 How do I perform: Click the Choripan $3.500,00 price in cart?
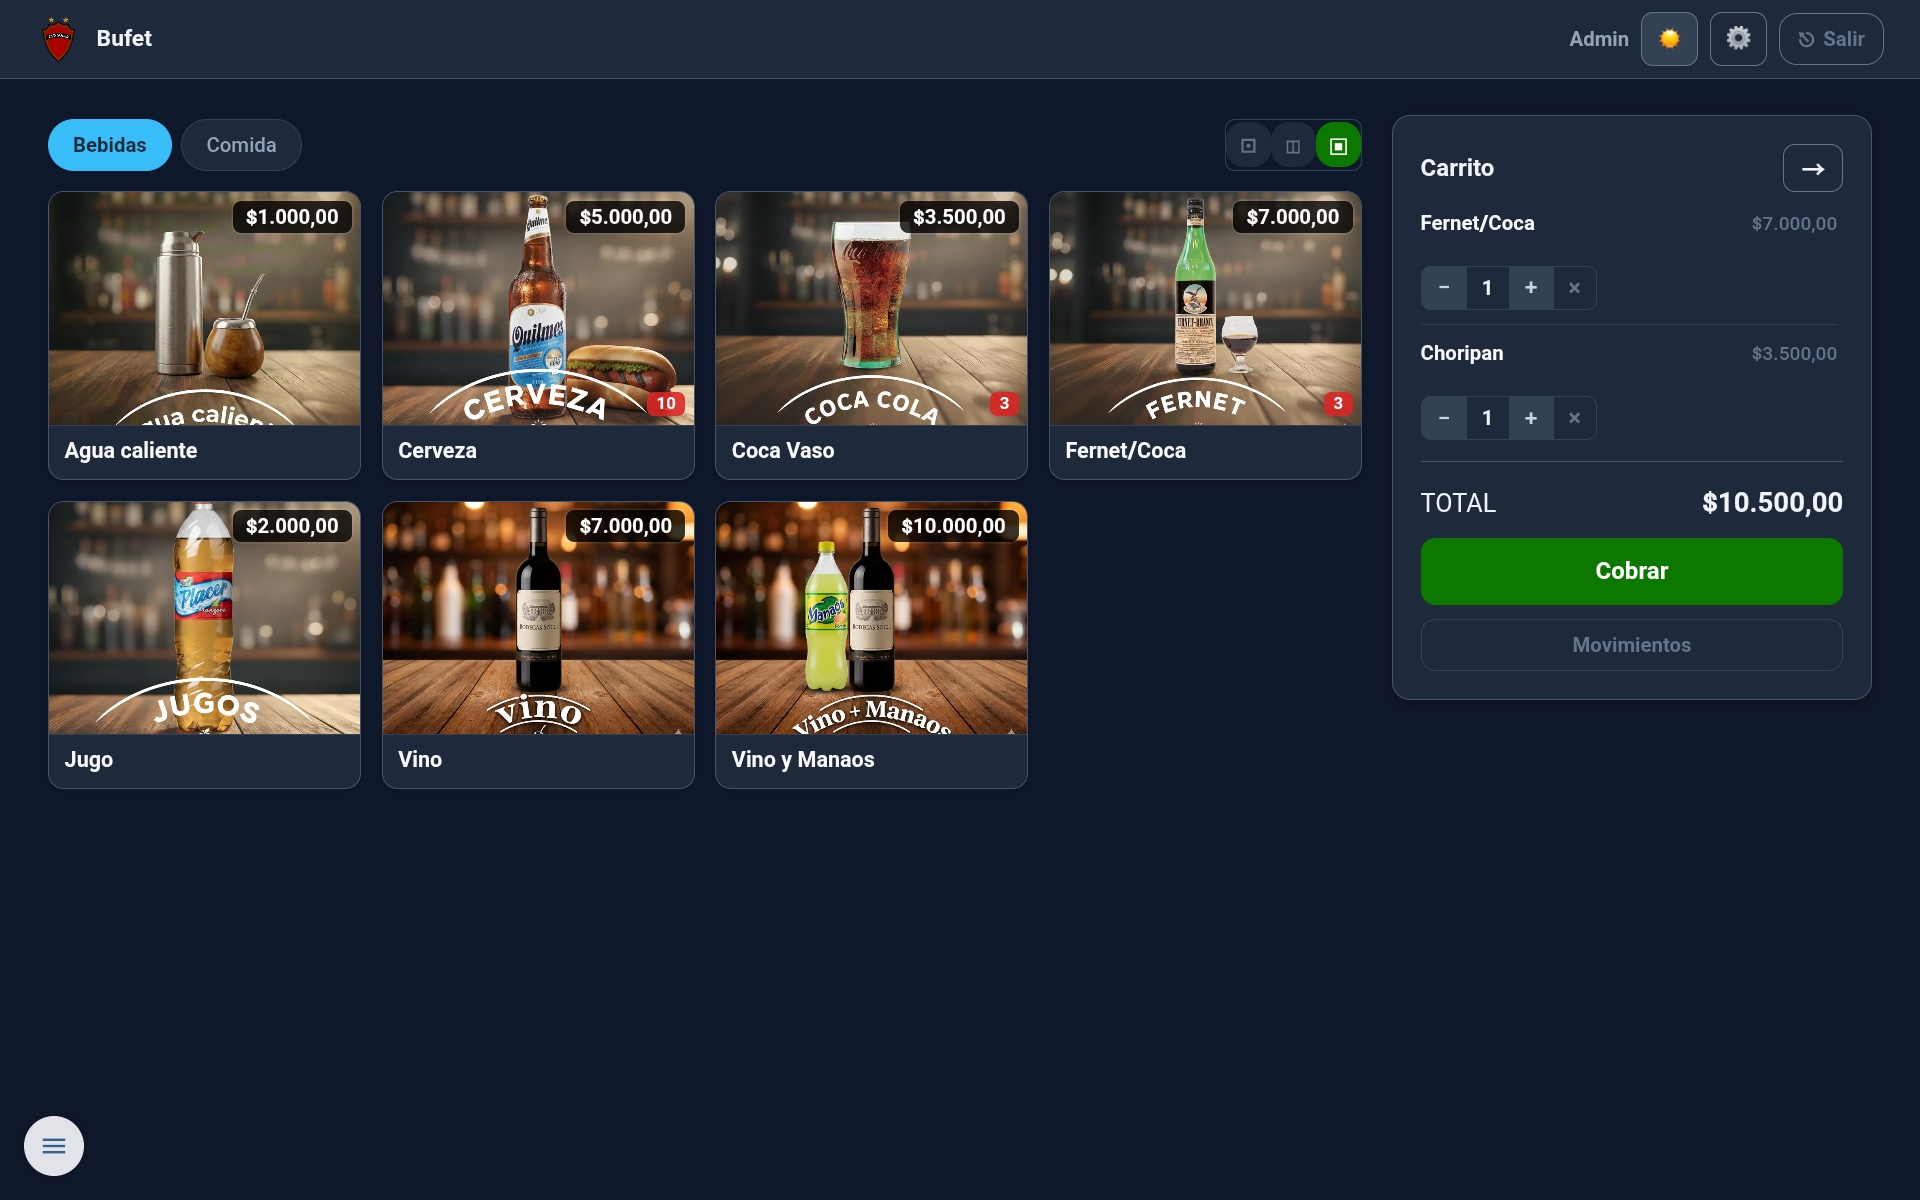pyautogui.click(x=1794, y=354)
